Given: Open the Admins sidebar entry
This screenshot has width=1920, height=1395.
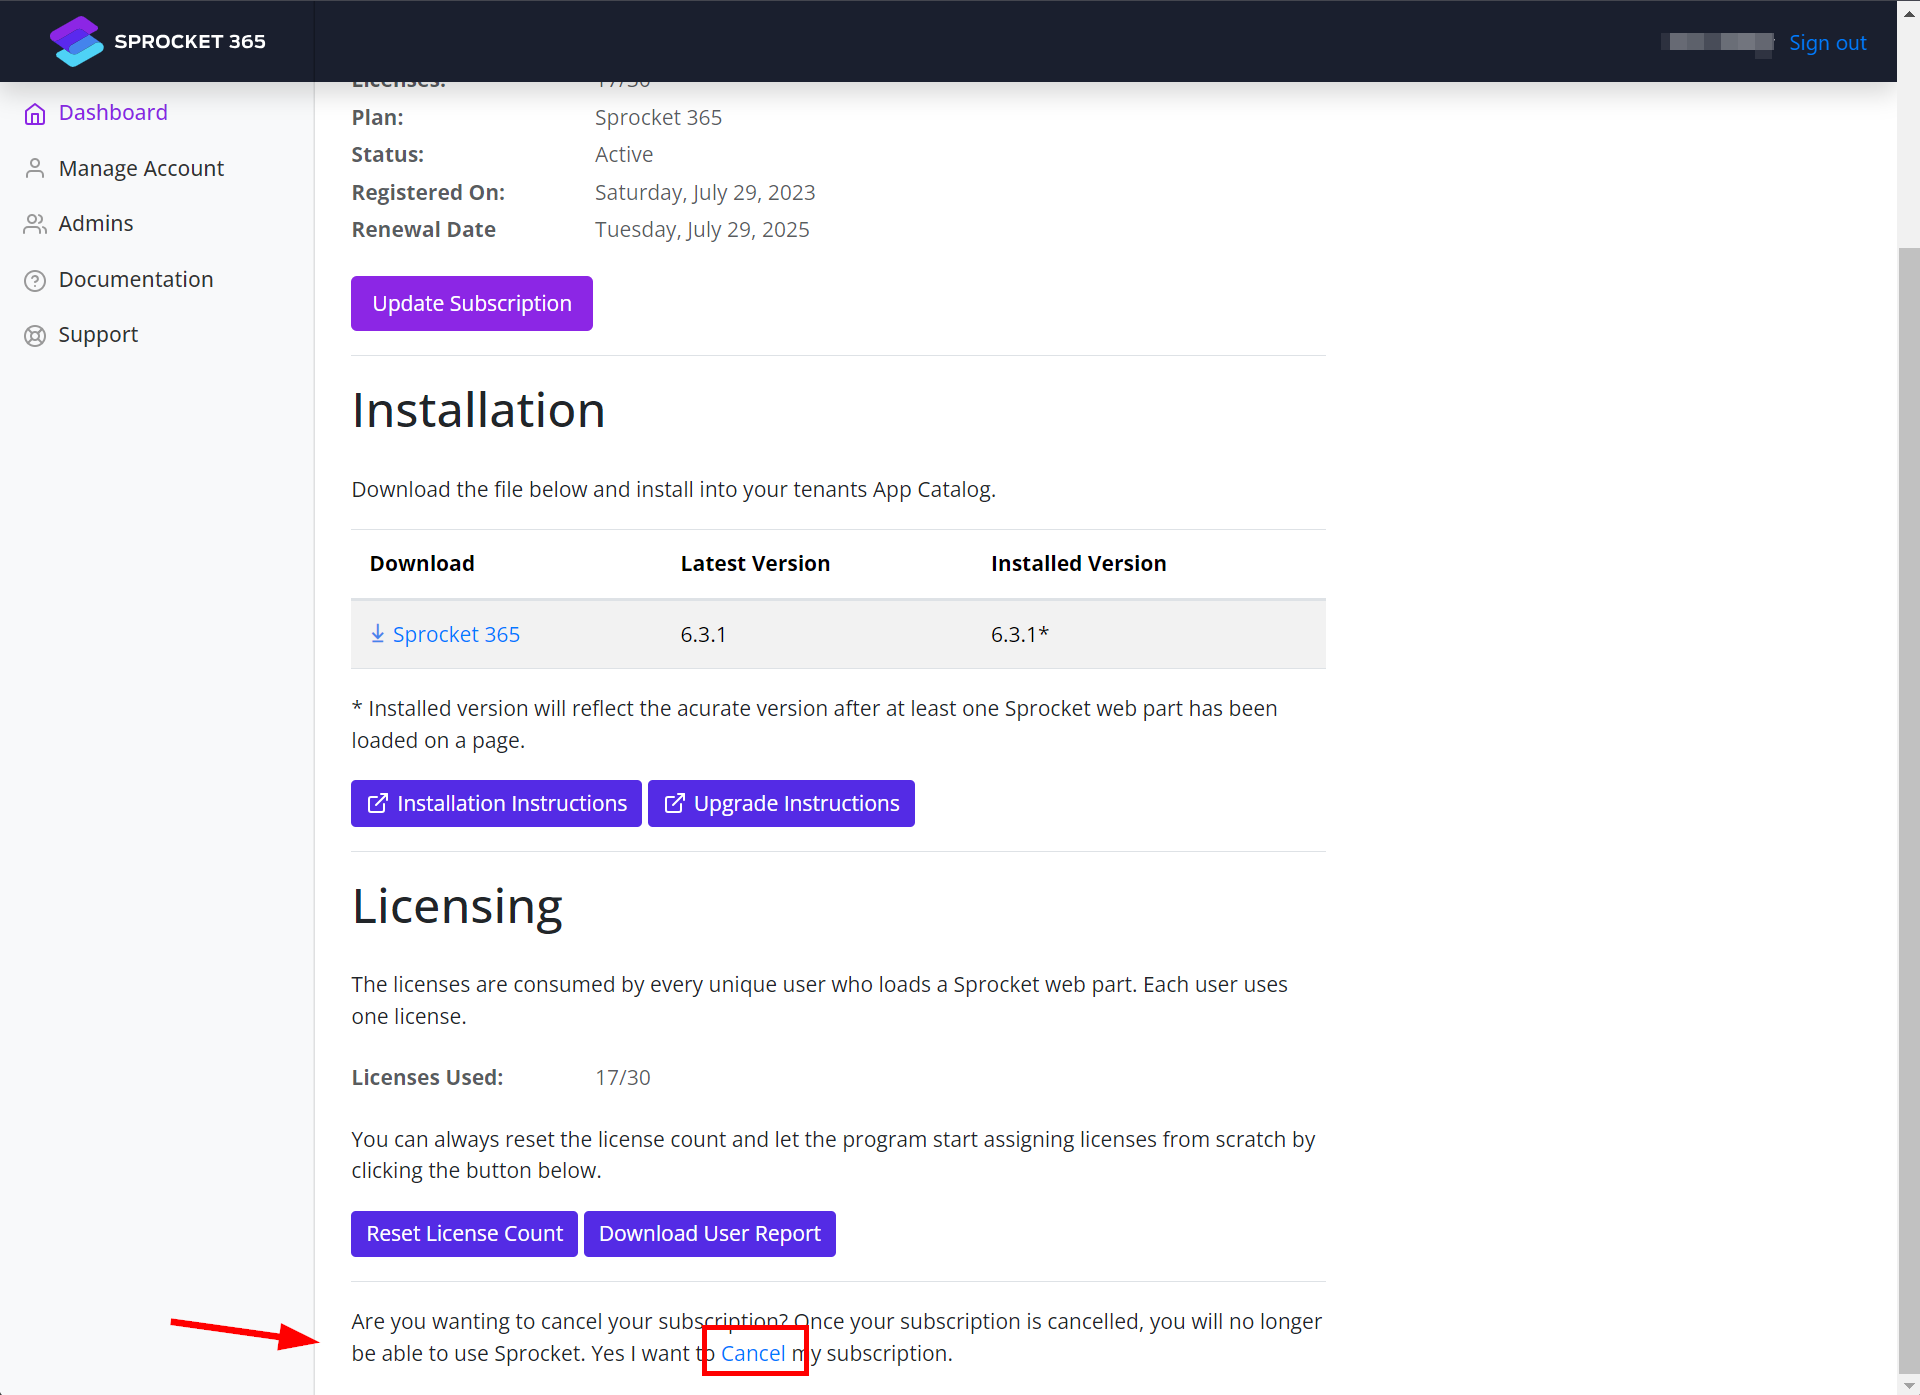Looking at the screenshot, I should click(96, 224).
